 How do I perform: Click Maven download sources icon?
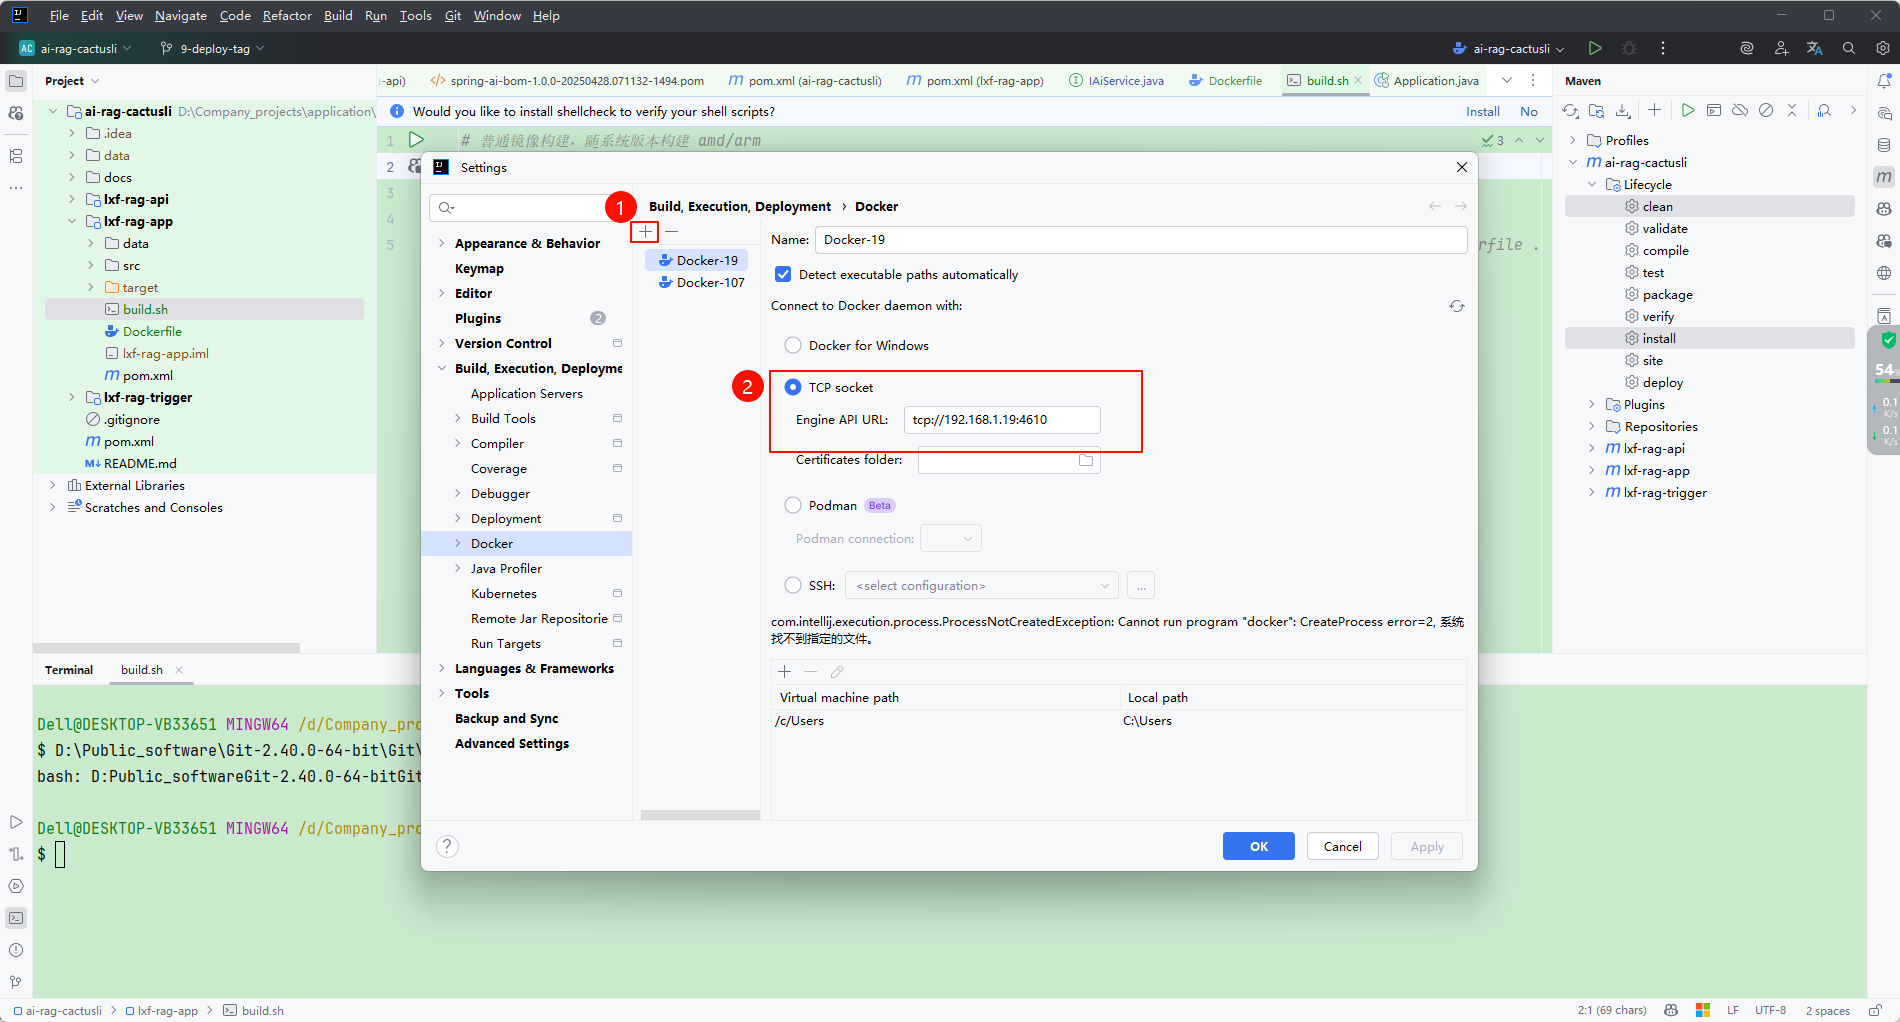1623,111
